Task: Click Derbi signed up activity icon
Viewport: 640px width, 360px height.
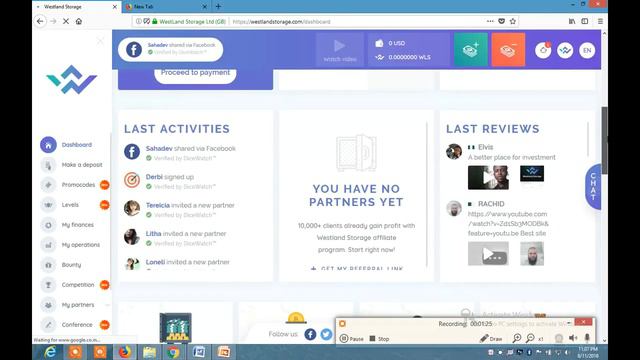Action: pyautogui.click(x=132, y=180)
